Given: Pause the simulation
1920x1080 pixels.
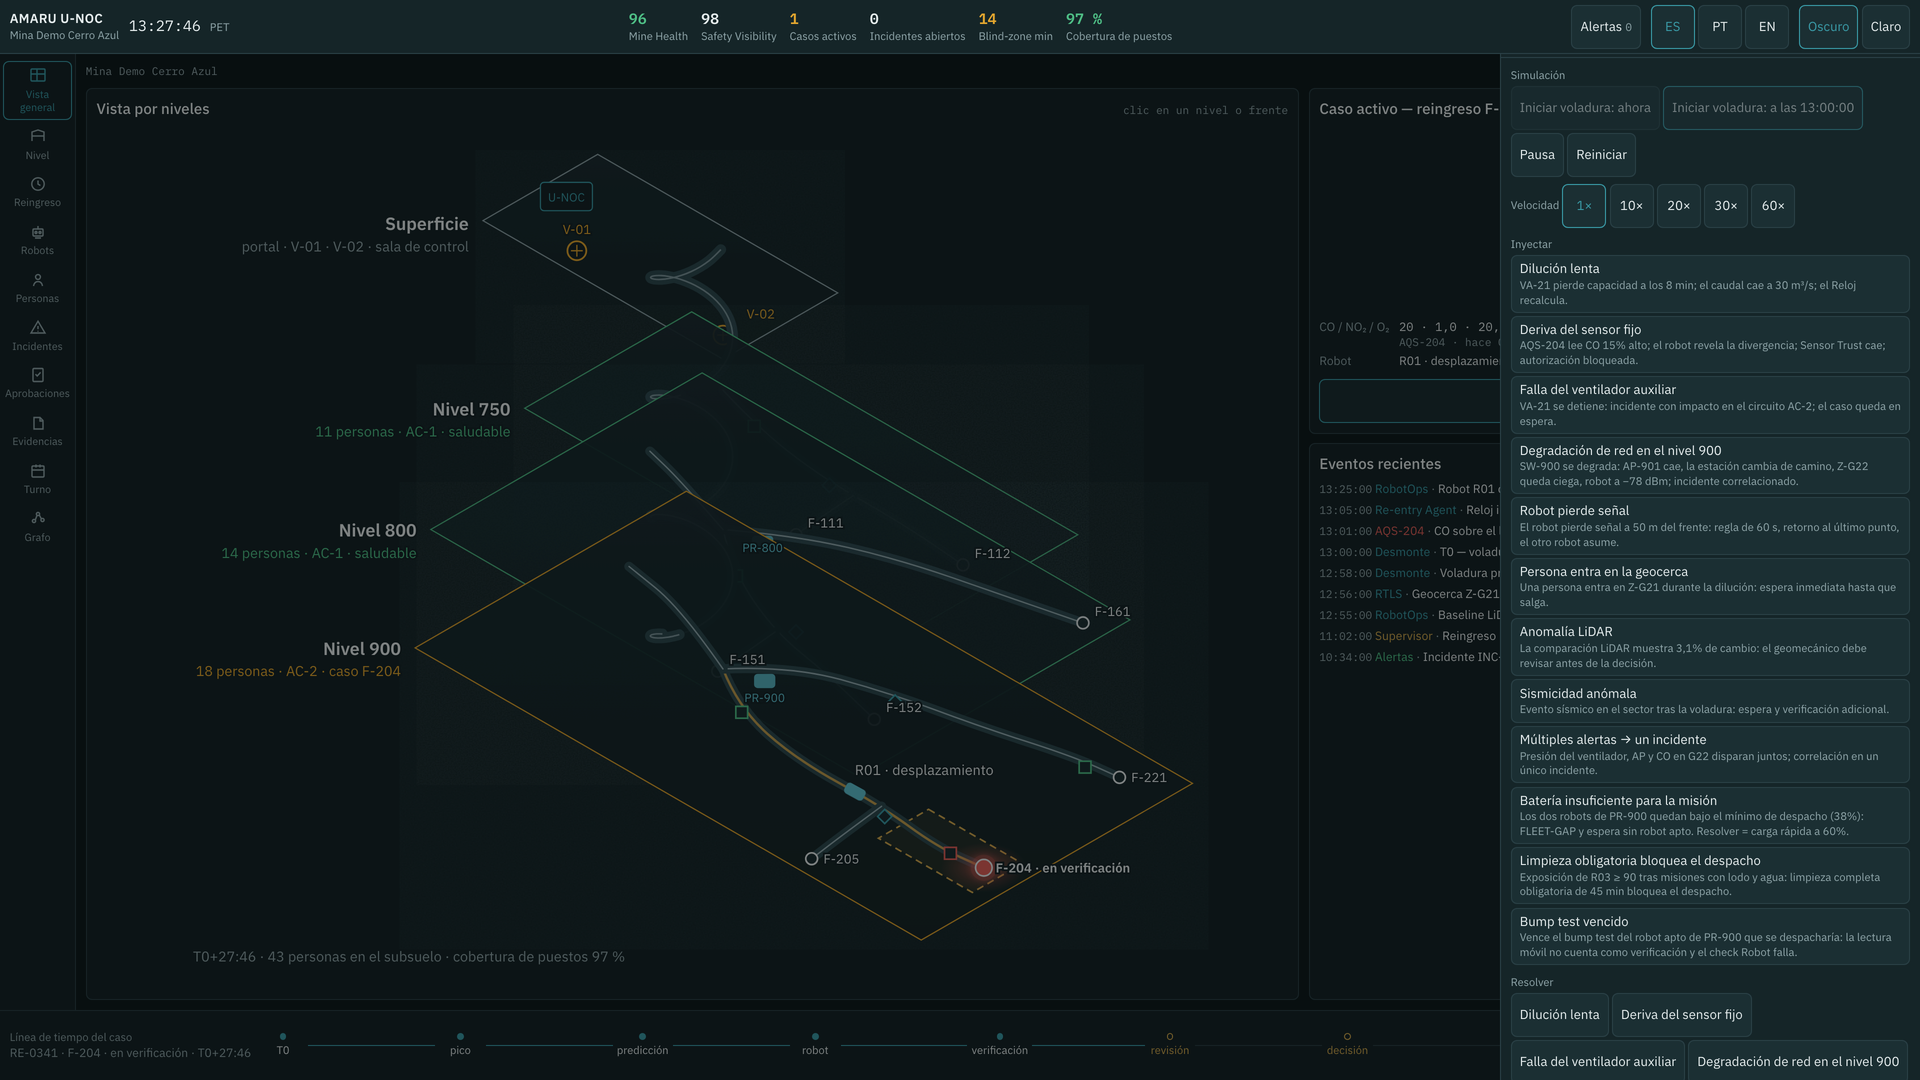Looking at the screenshot, I should tap(1537, 155).
